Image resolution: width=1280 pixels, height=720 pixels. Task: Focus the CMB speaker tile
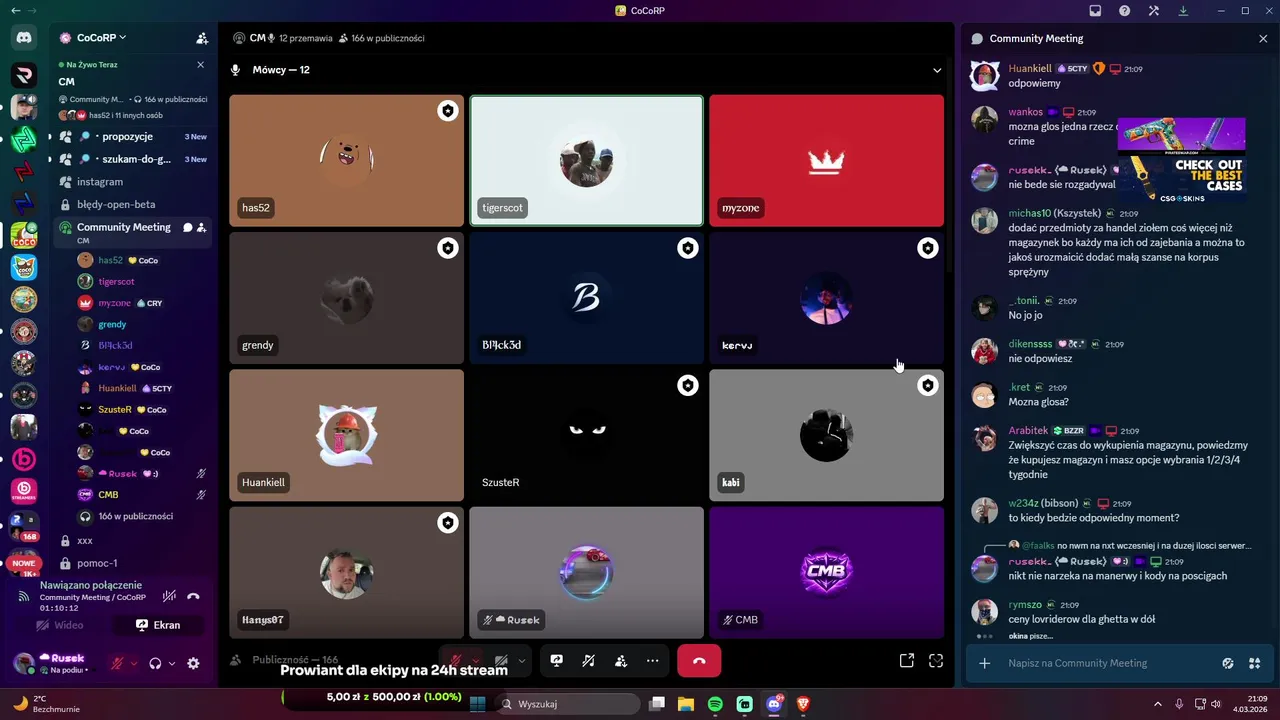(826, 572)
